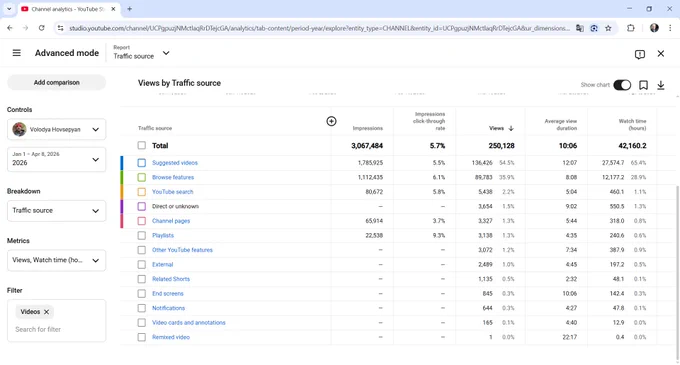The height and width of the screenshot is (365, 680).
Task: Expand the Volodya Hovsepyan channel selector
Action: pos(56,129)
